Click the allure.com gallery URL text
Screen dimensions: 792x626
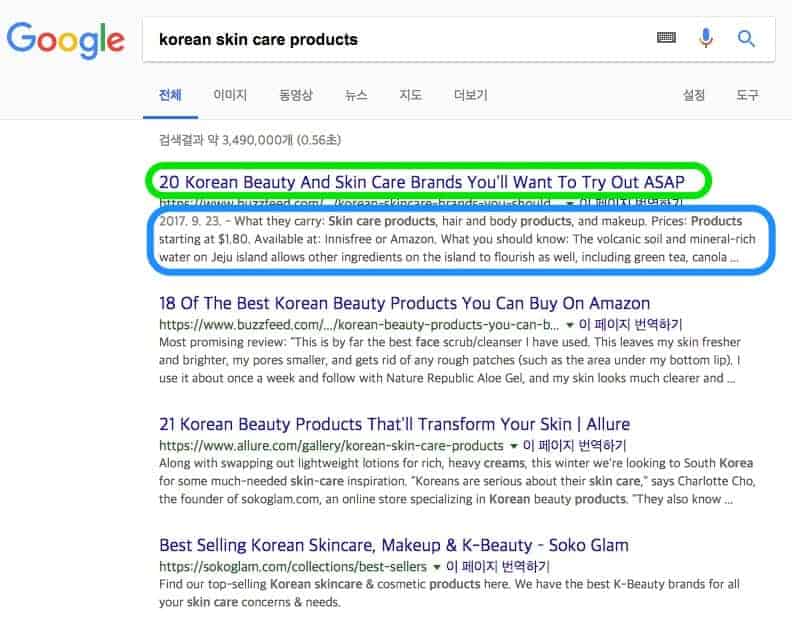point(331,445)
